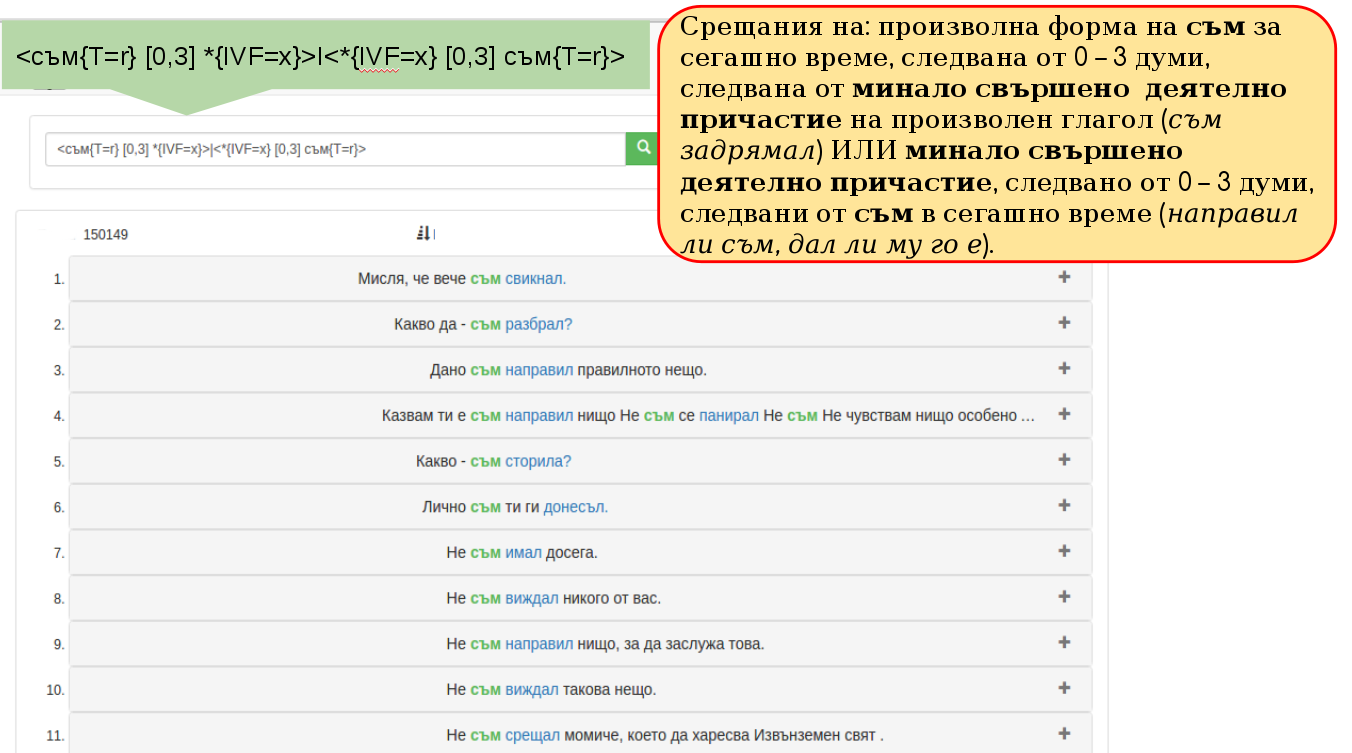1352x753 pixels.
Task: Click the blue word 'свикнал.' in result 1
Action: (535, 279)
